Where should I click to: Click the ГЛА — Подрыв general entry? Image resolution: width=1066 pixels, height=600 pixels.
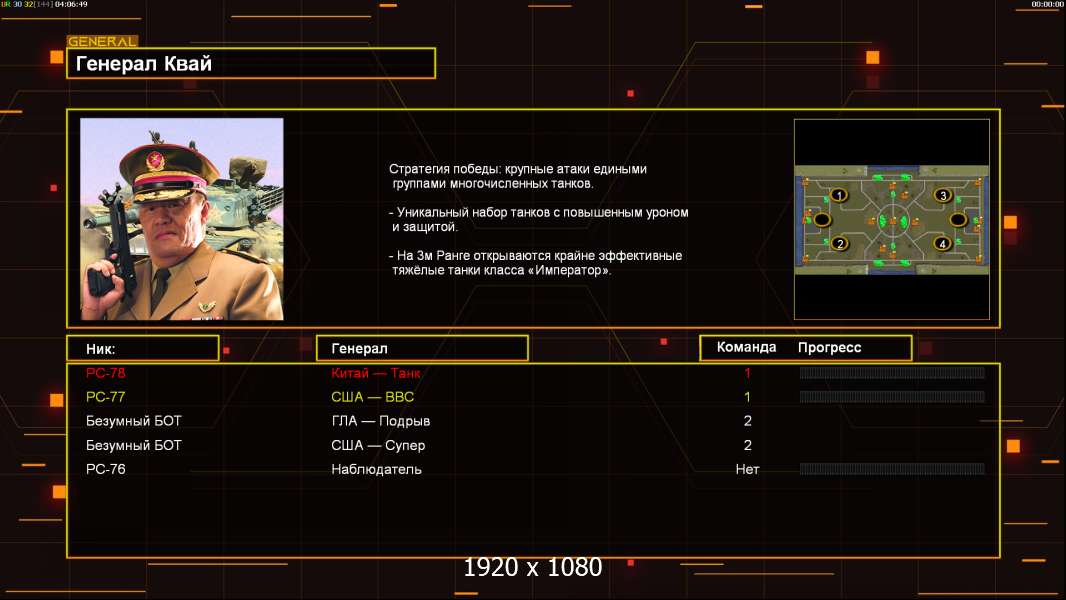pos(381,421)
